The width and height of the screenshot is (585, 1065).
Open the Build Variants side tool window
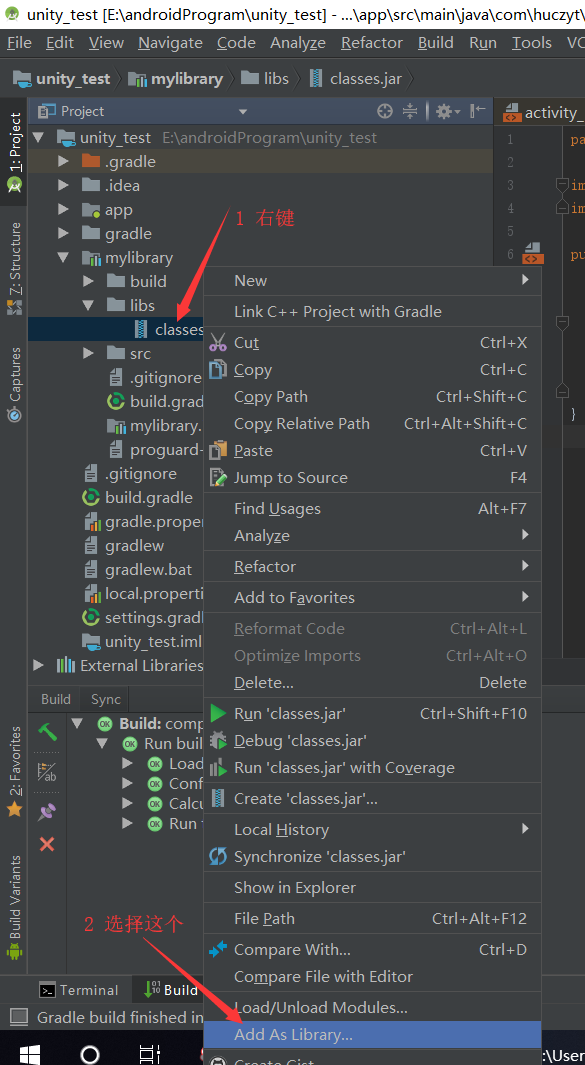[x=14, y=906]
